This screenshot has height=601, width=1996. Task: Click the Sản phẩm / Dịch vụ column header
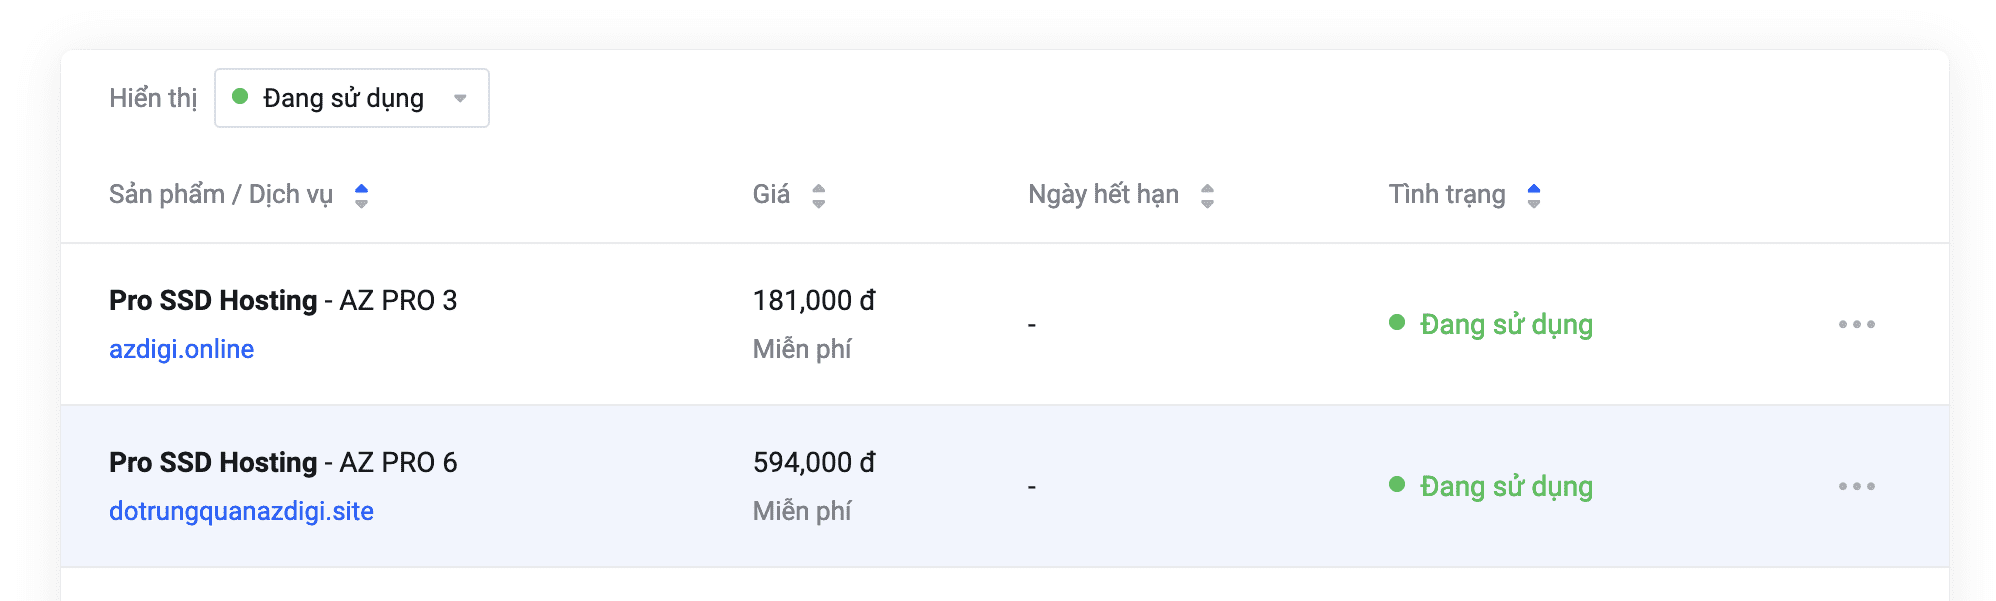tap(220, 194)
